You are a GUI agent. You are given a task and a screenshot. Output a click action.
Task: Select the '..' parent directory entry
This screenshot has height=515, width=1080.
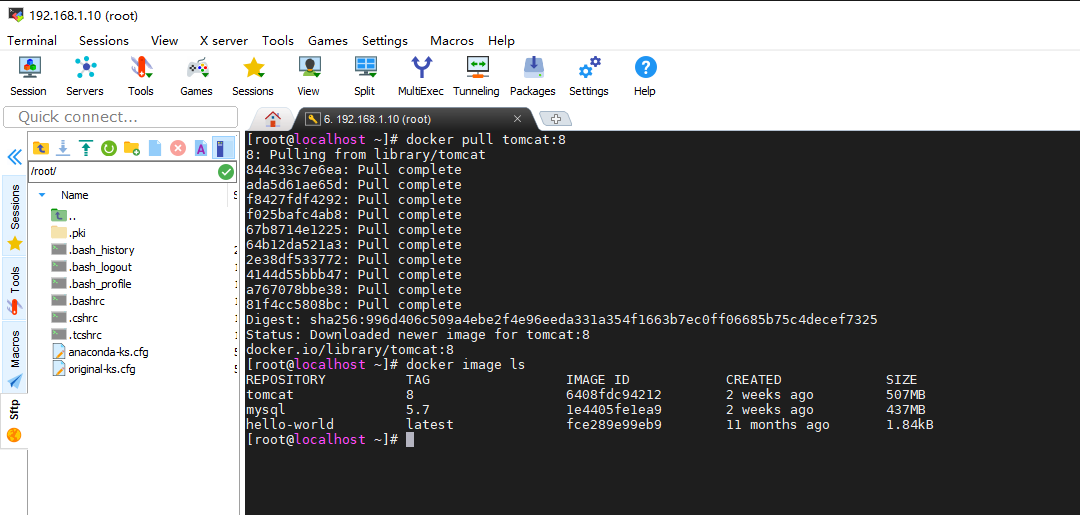click(x=64, y=216)
